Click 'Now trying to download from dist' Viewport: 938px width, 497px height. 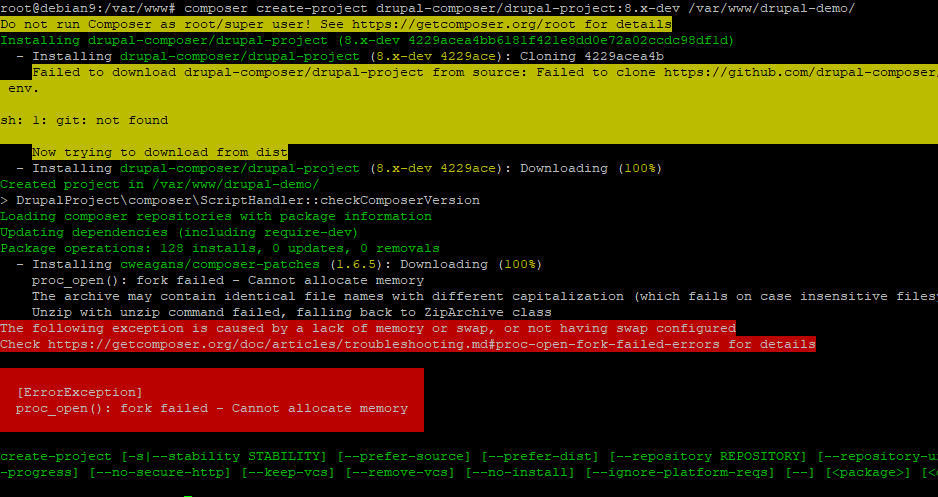tap(160, 152)
